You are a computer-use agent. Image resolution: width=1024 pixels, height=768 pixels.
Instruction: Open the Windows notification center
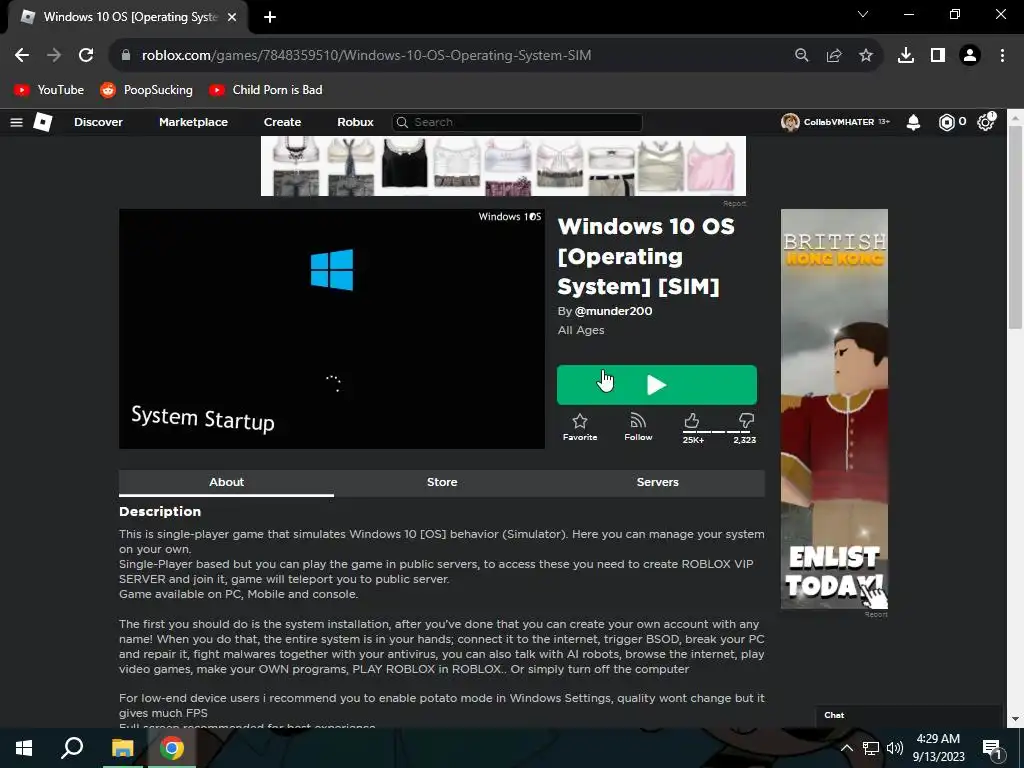pos(992,748)
